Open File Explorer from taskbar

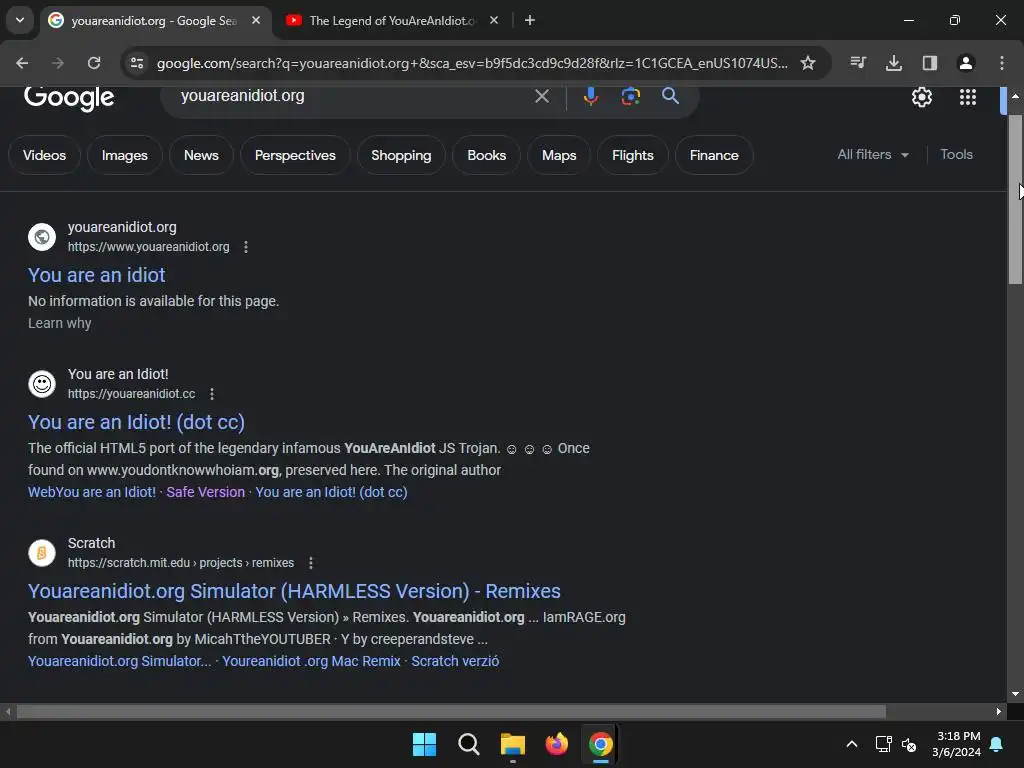[513, 744]
